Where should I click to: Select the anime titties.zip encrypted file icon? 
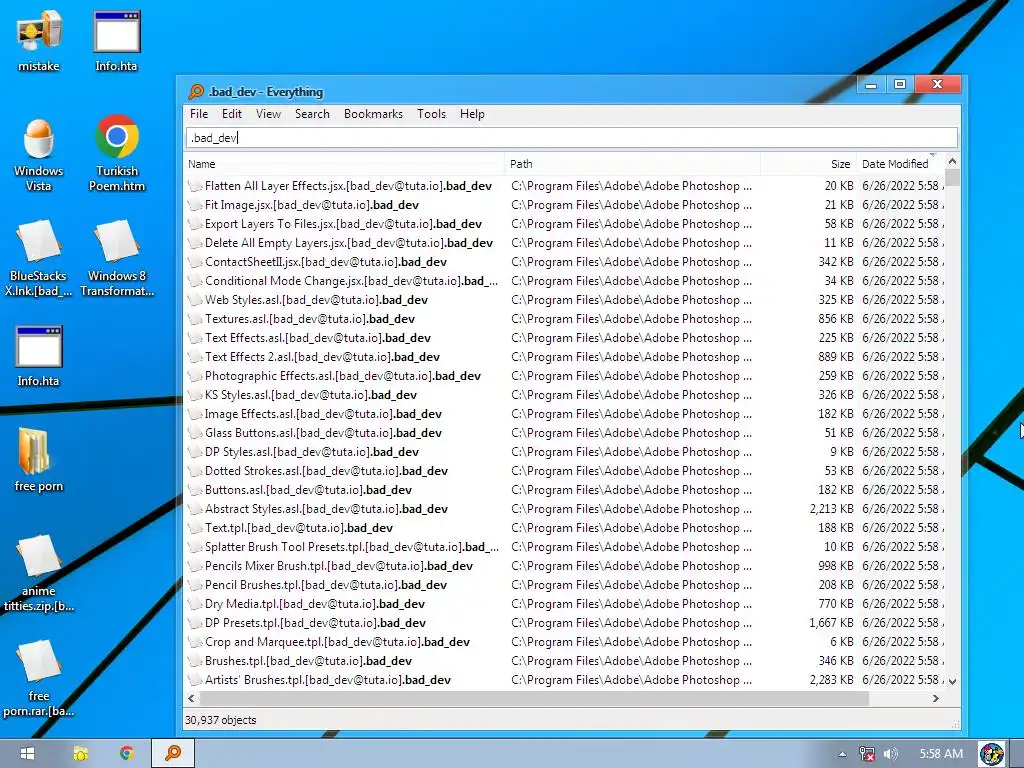[x=39, y=574]
